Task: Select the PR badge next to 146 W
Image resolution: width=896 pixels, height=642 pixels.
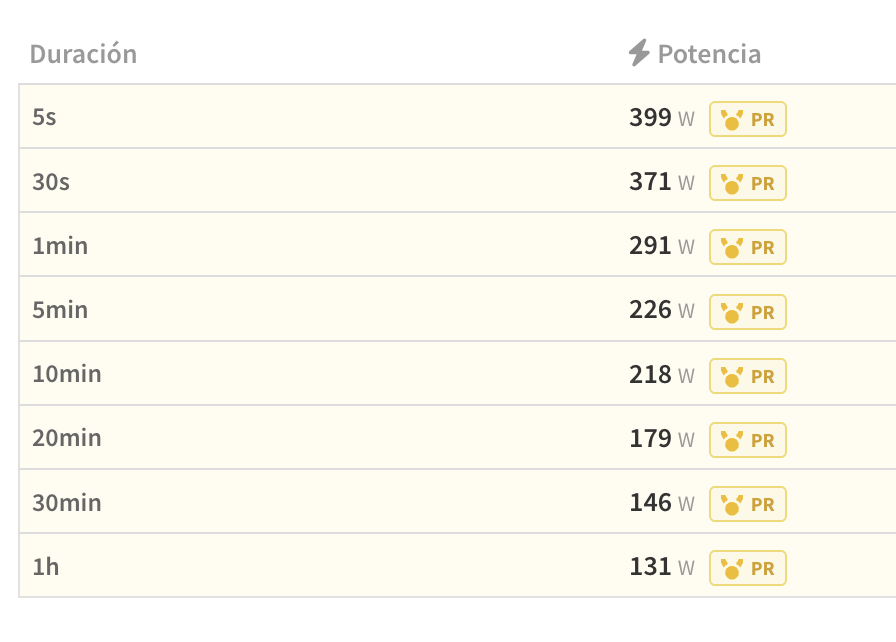Action: click(748, 504)
